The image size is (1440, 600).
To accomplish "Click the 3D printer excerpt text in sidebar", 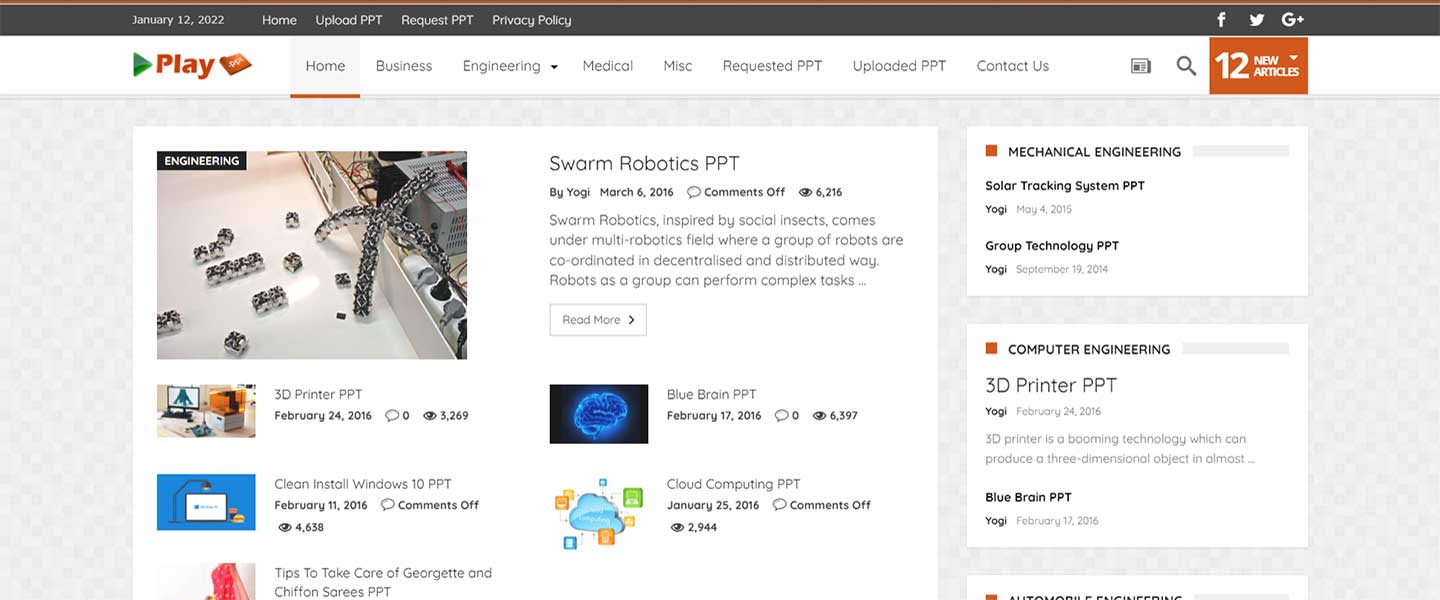I will [x=1120, y=449].
